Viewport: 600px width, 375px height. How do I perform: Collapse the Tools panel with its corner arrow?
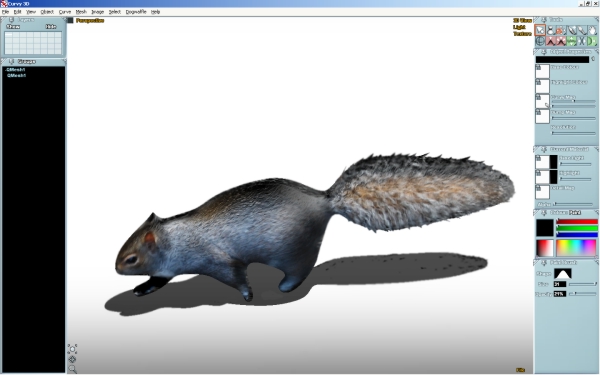[x=597, y=19]
